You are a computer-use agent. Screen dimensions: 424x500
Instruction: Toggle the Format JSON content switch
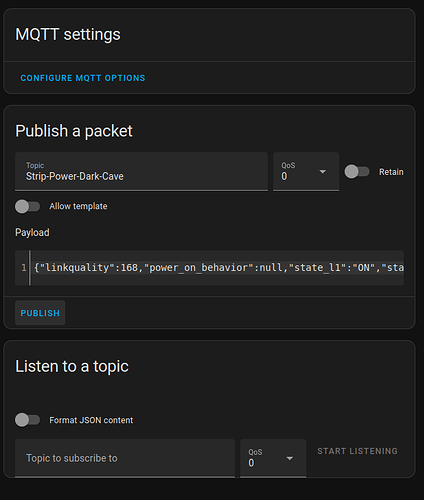[27, 420]
